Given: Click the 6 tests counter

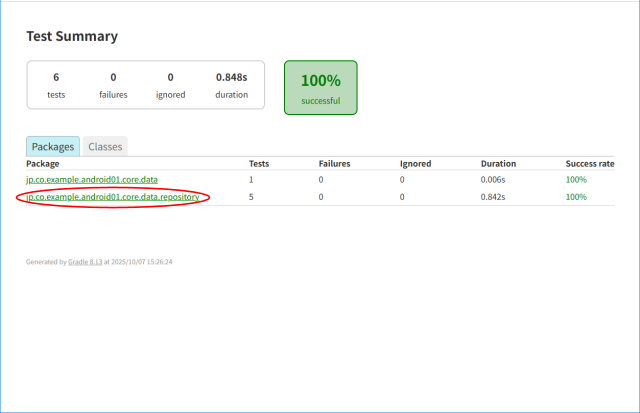Looking at the screenshot, I should tap(56, 85).
